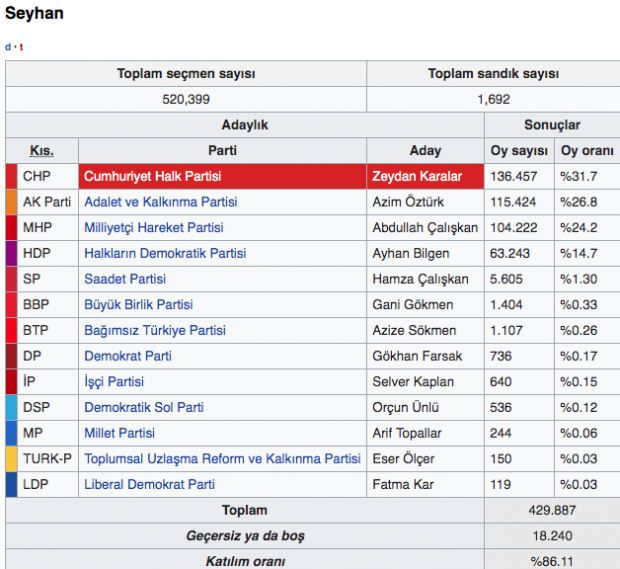Click the 'Adaylık' section header
Image resolution: width=620 pixels, height=569 pixels.
coord(245,125)
